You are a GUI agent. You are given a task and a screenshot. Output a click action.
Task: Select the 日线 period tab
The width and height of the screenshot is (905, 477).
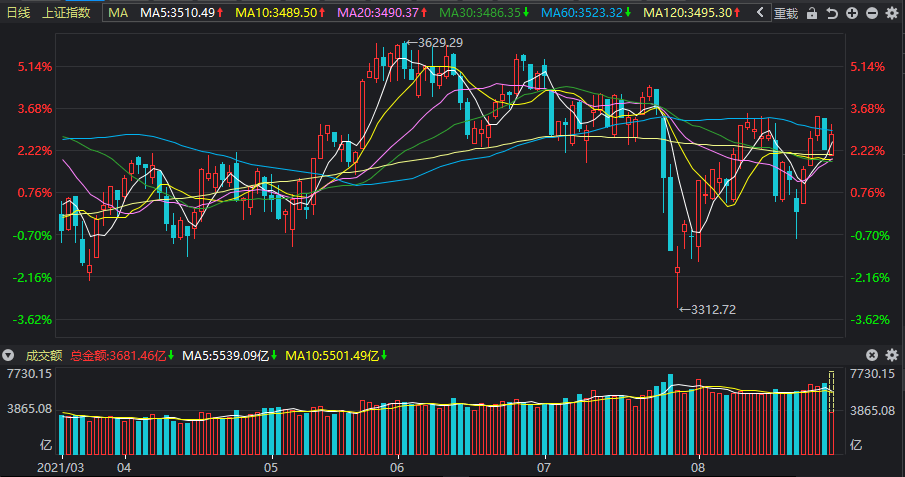tap(19, 13)
